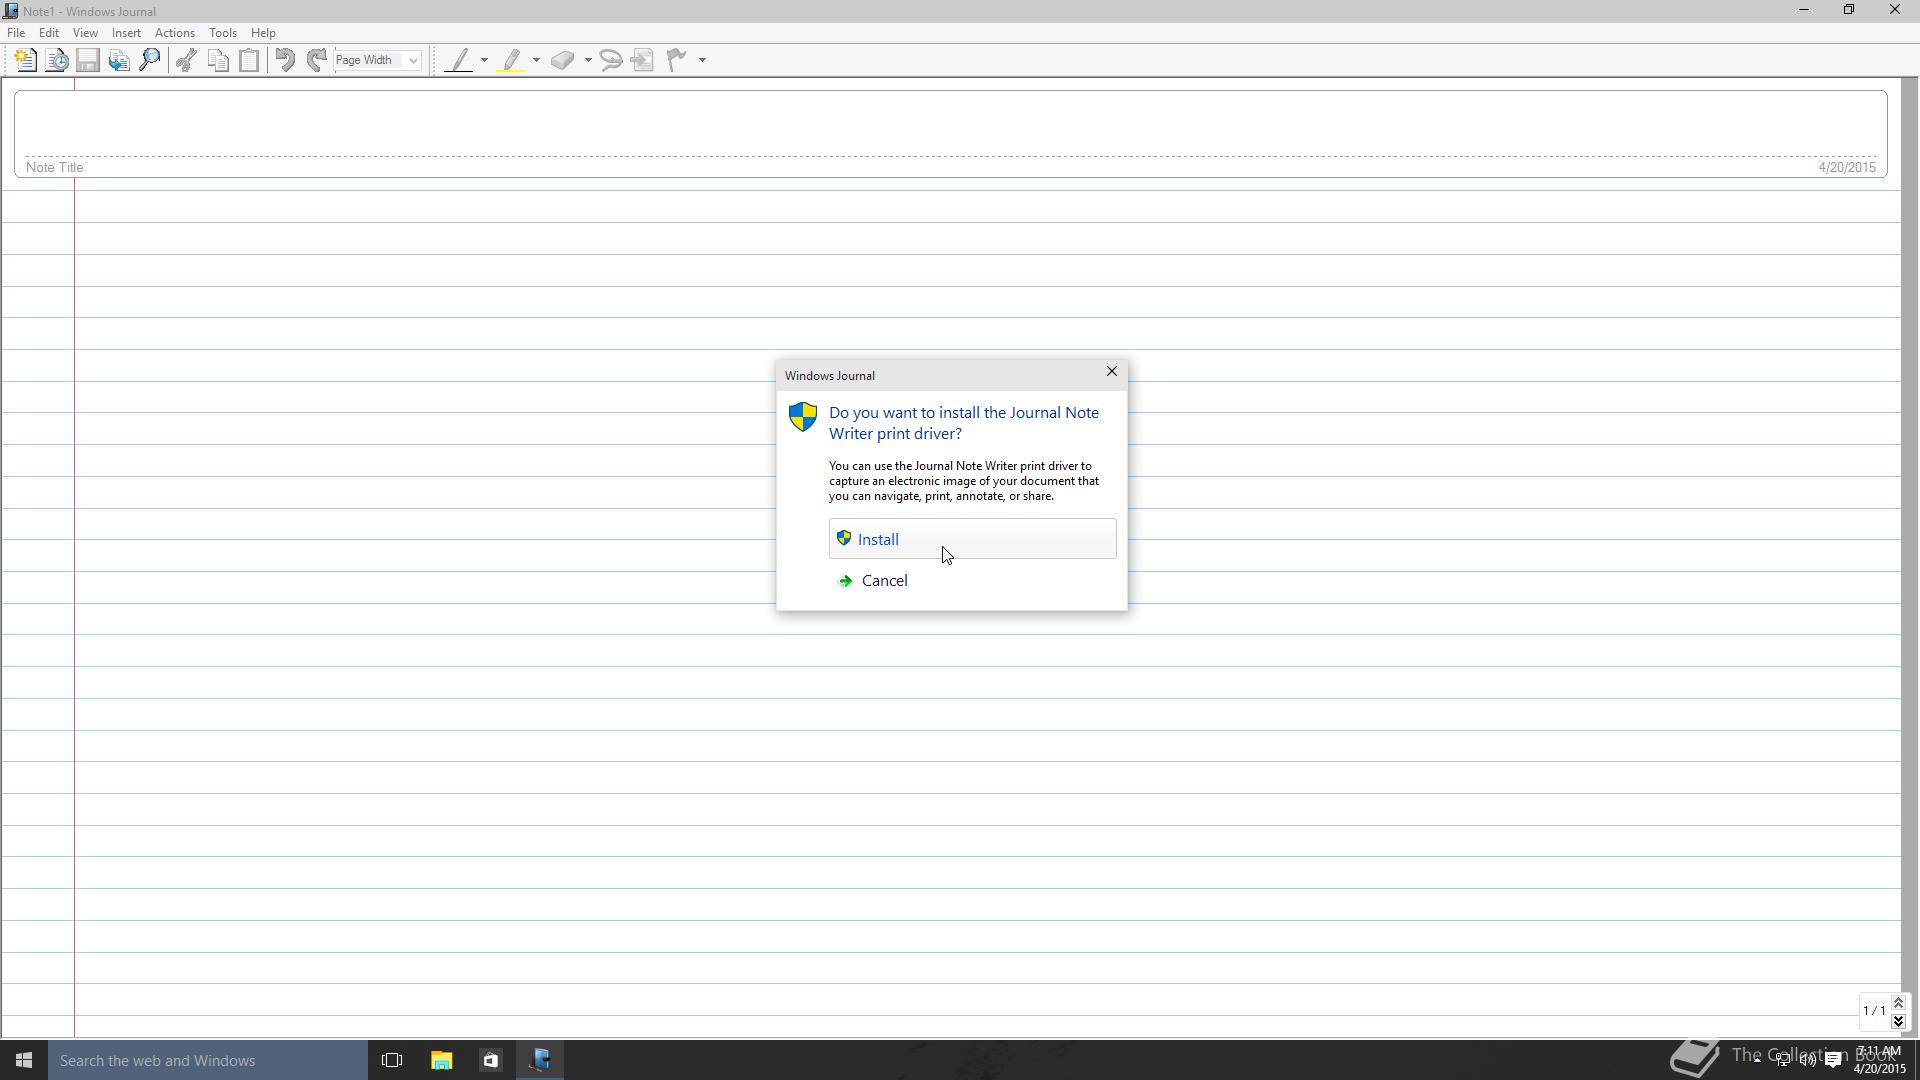Click the New Note toolbar icon

coord(26,60)
